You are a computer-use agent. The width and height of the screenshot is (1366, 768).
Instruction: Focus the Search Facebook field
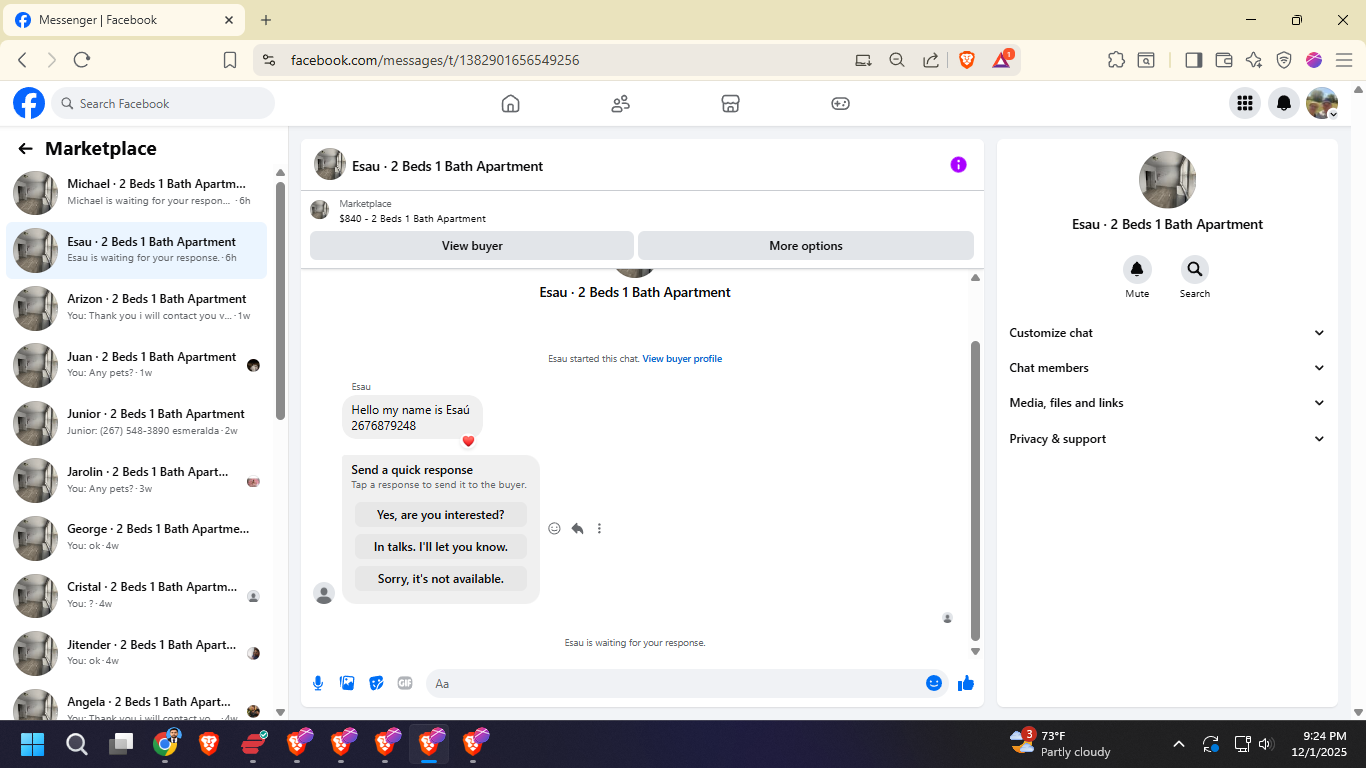pos(163,103)
